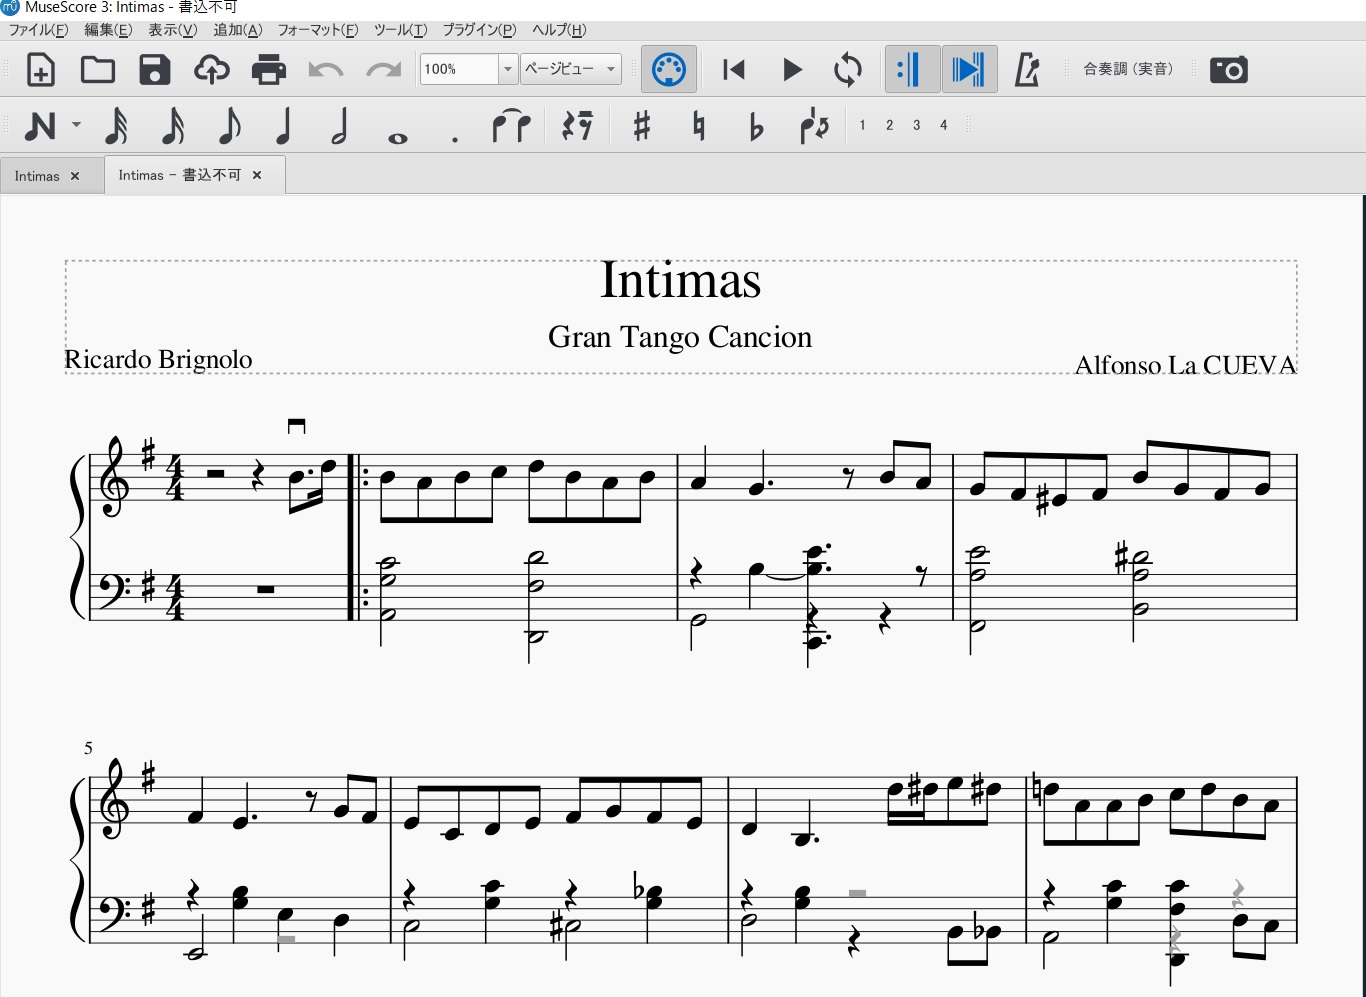The width and height of the screenshot is (1366, 997).
Task: Open image capture with the camera icon
Action: pyautogui.click(x=1228, y=70)
